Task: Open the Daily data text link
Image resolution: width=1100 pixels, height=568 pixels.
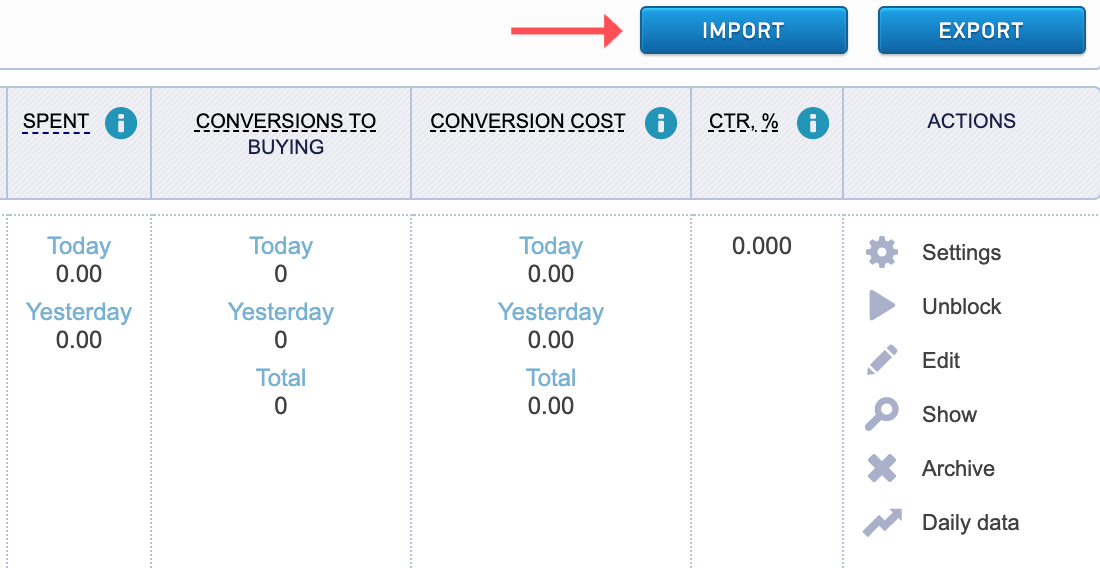Action: point(970,523)
